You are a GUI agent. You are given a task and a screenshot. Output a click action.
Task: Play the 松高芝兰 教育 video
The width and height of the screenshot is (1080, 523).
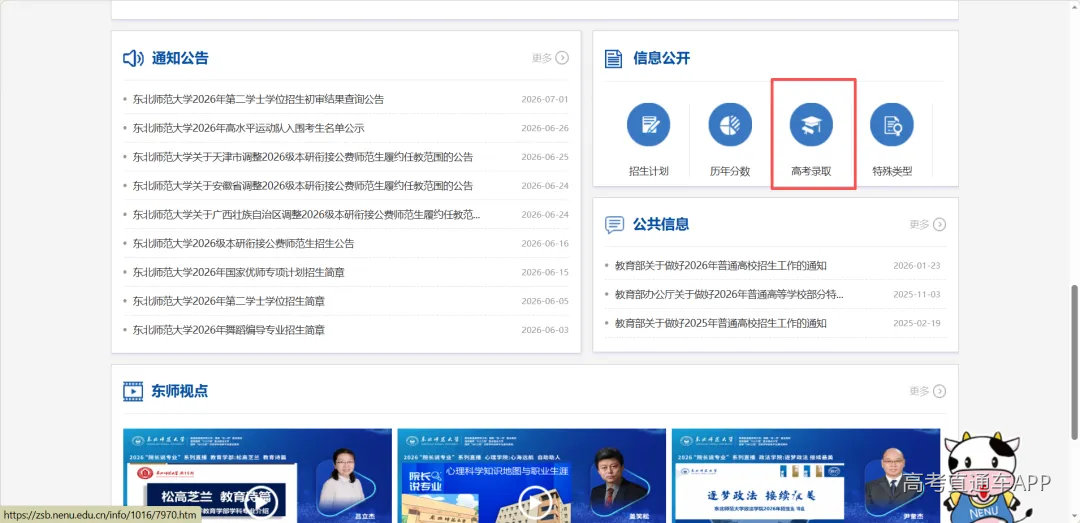pos(261,502)
